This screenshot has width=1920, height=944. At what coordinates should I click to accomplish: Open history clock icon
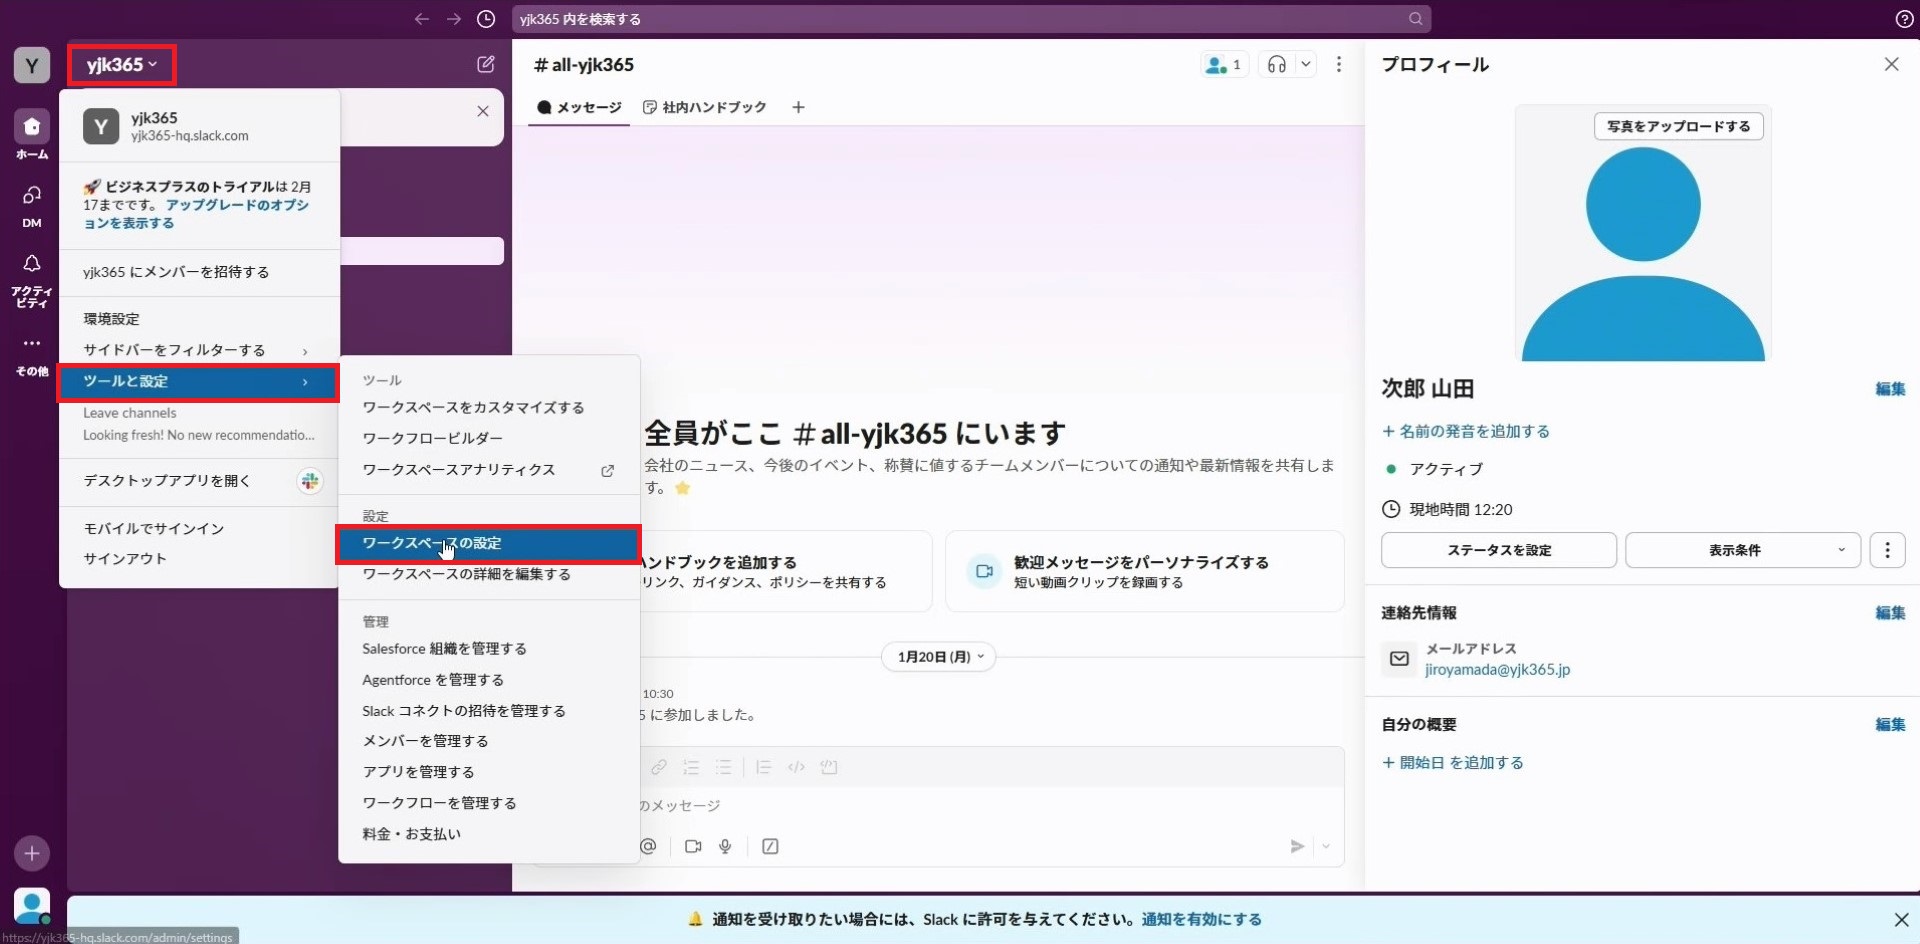tap(486, 19)
